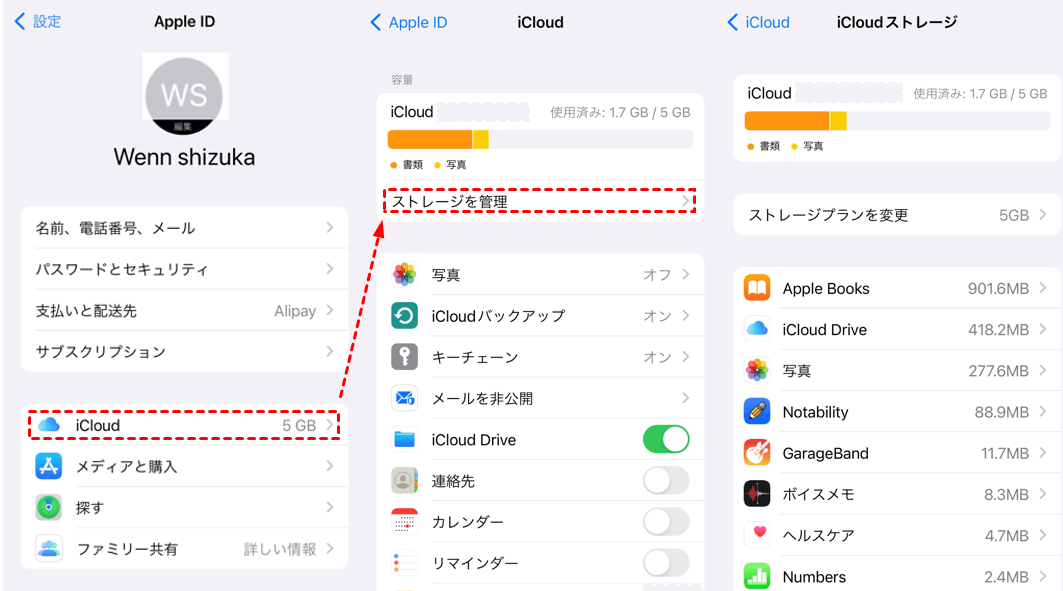Open chevron on ストレージを管理 row

point(685,201)
